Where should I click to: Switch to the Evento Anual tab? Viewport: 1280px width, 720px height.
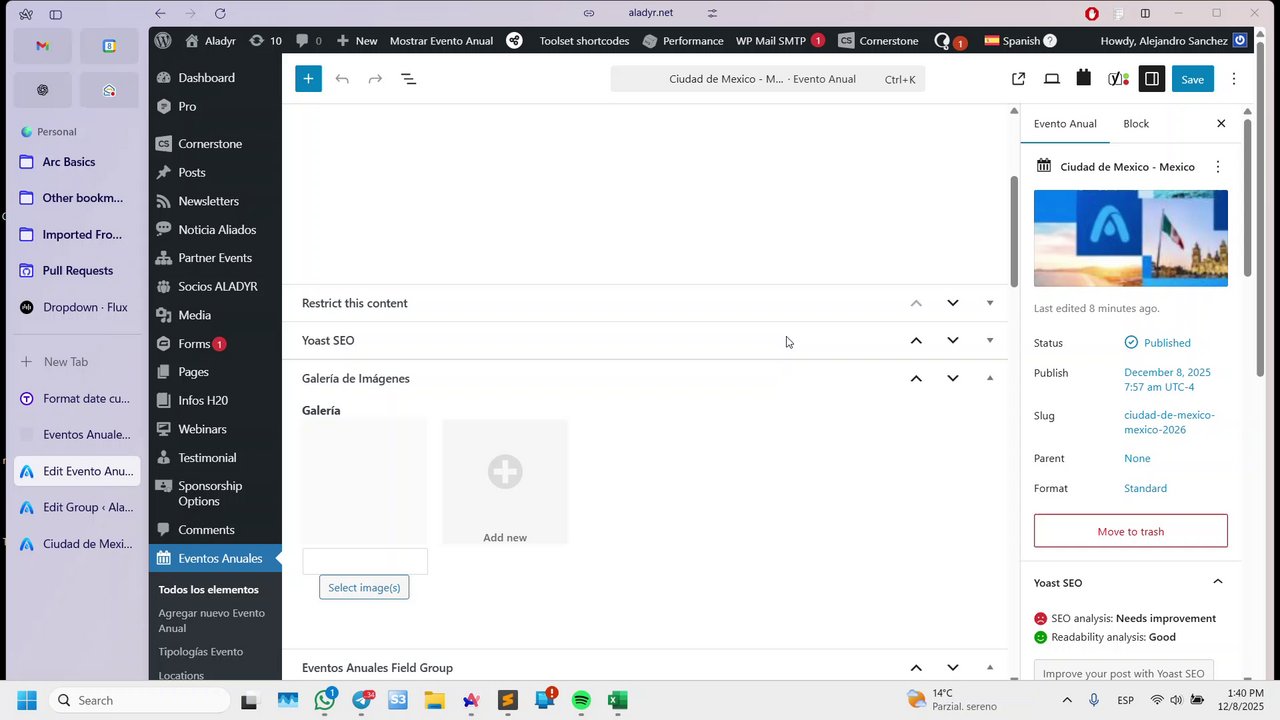(x=1065, y=123)
